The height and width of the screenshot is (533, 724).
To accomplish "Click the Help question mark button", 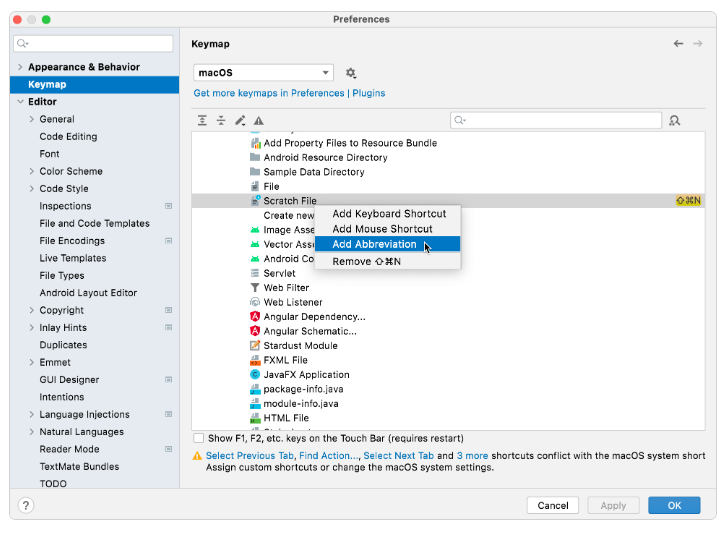I will pyautogui.click(x=26, y=505).
